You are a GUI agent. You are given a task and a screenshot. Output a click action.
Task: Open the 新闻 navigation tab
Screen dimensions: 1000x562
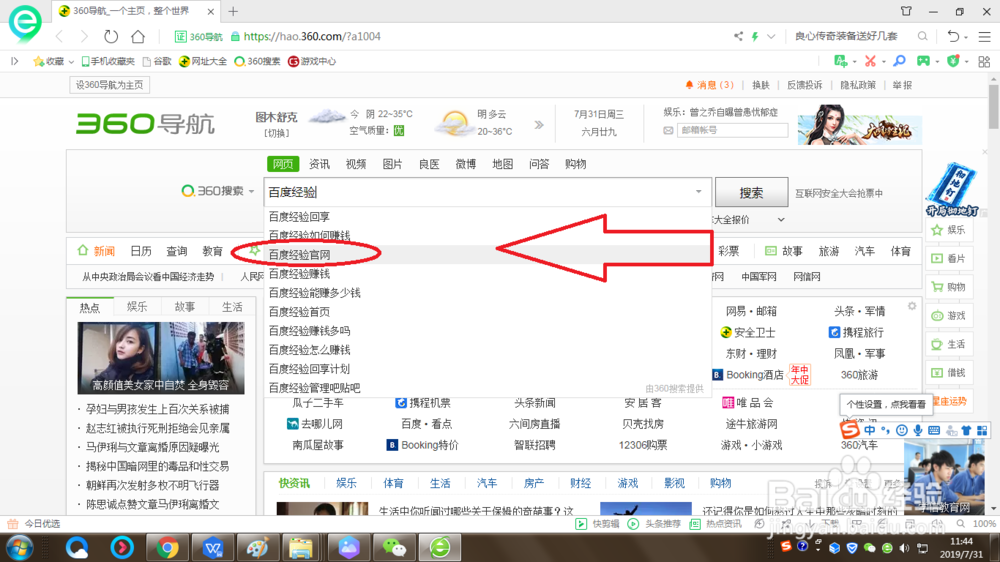pyautogui.click(x=96, y=251)
